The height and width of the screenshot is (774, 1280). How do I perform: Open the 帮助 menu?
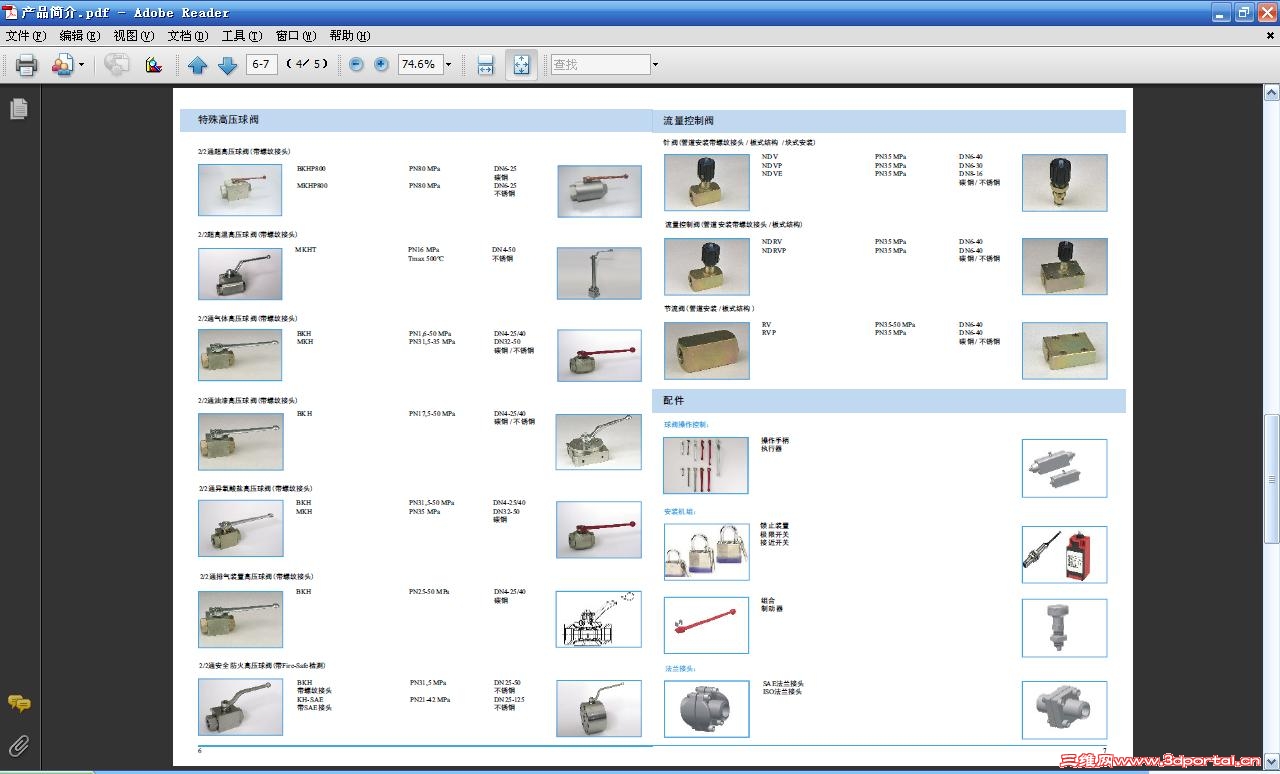pyautogui.click(x=350, y=36)
